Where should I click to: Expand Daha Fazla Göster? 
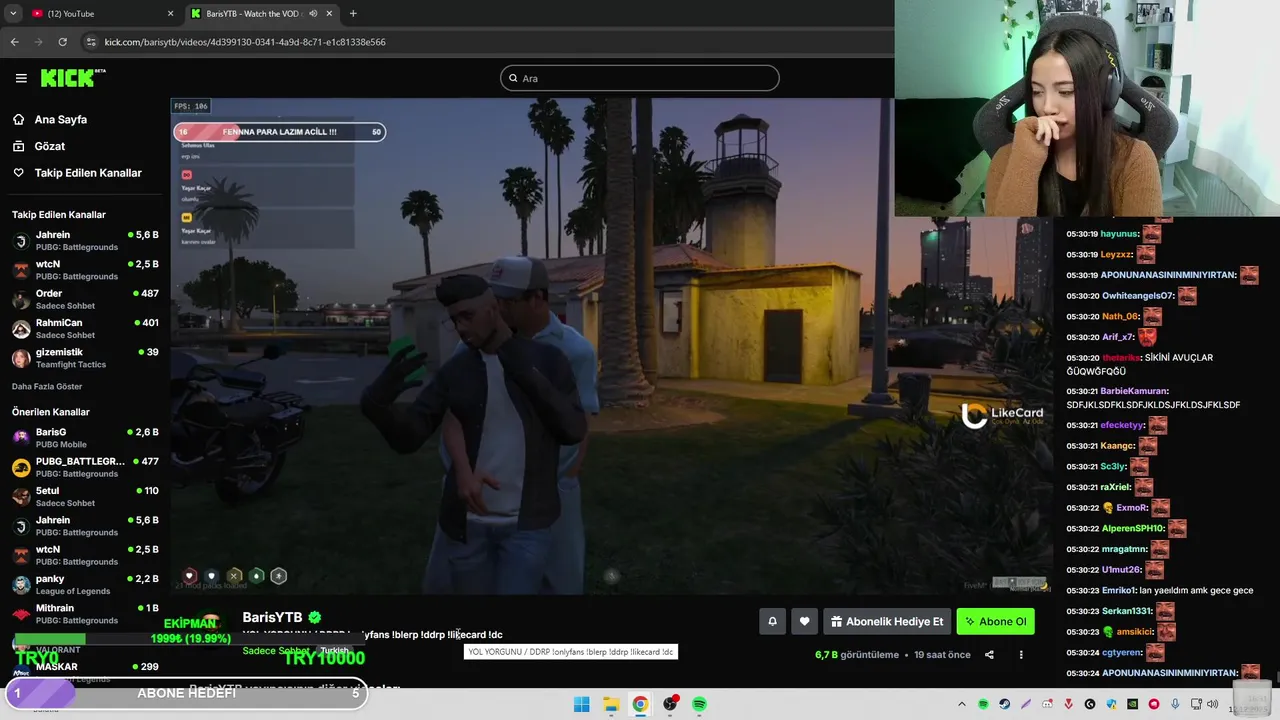click(x=47, y=386)
